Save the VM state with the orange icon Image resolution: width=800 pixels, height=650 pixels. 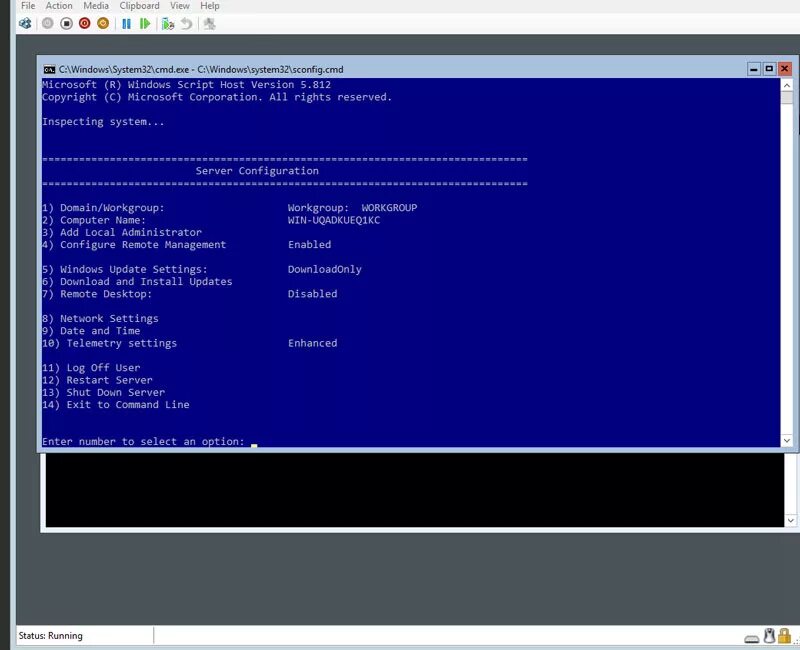103,23
